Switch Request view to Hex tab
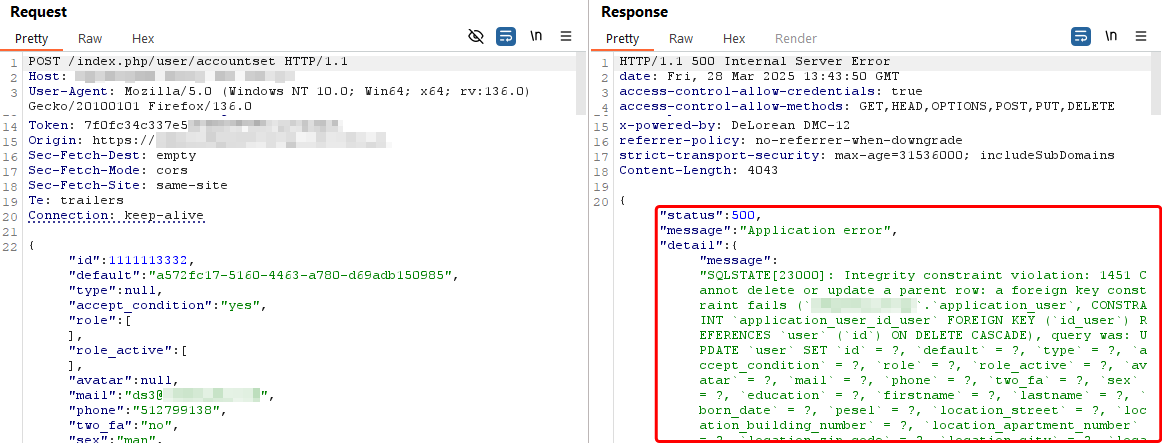The width and height of the screenshot is (1162, 443). click(143, 39)
